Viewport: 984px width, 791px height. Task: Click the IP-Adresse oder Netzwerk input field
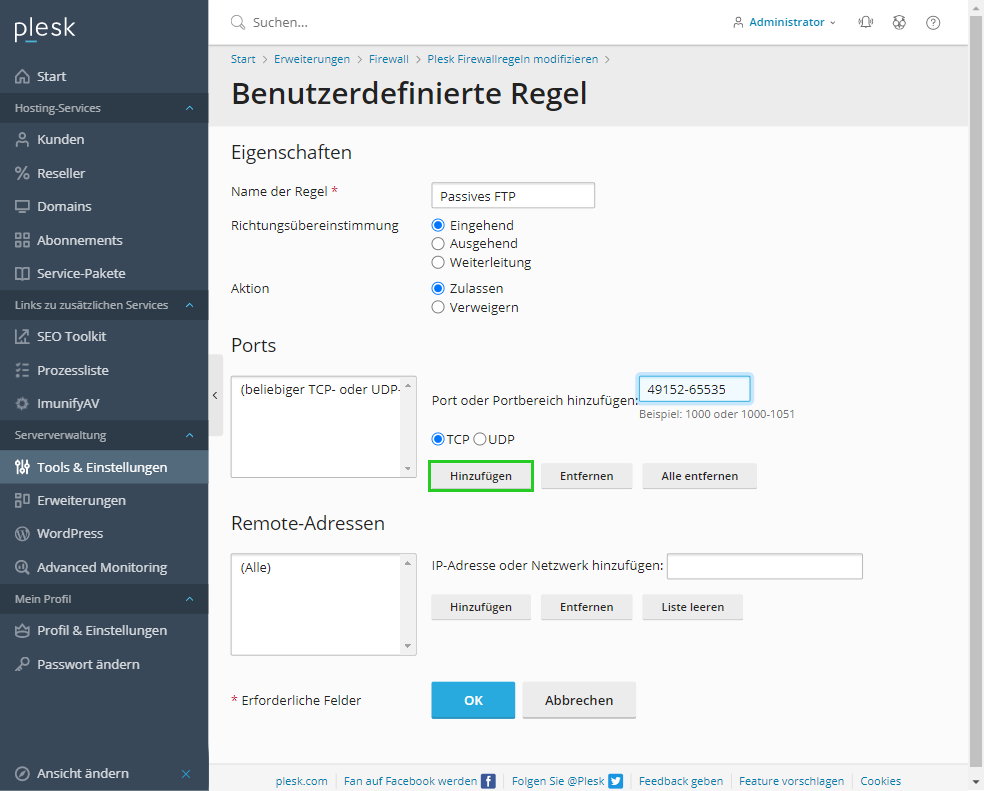coord(764,566)
